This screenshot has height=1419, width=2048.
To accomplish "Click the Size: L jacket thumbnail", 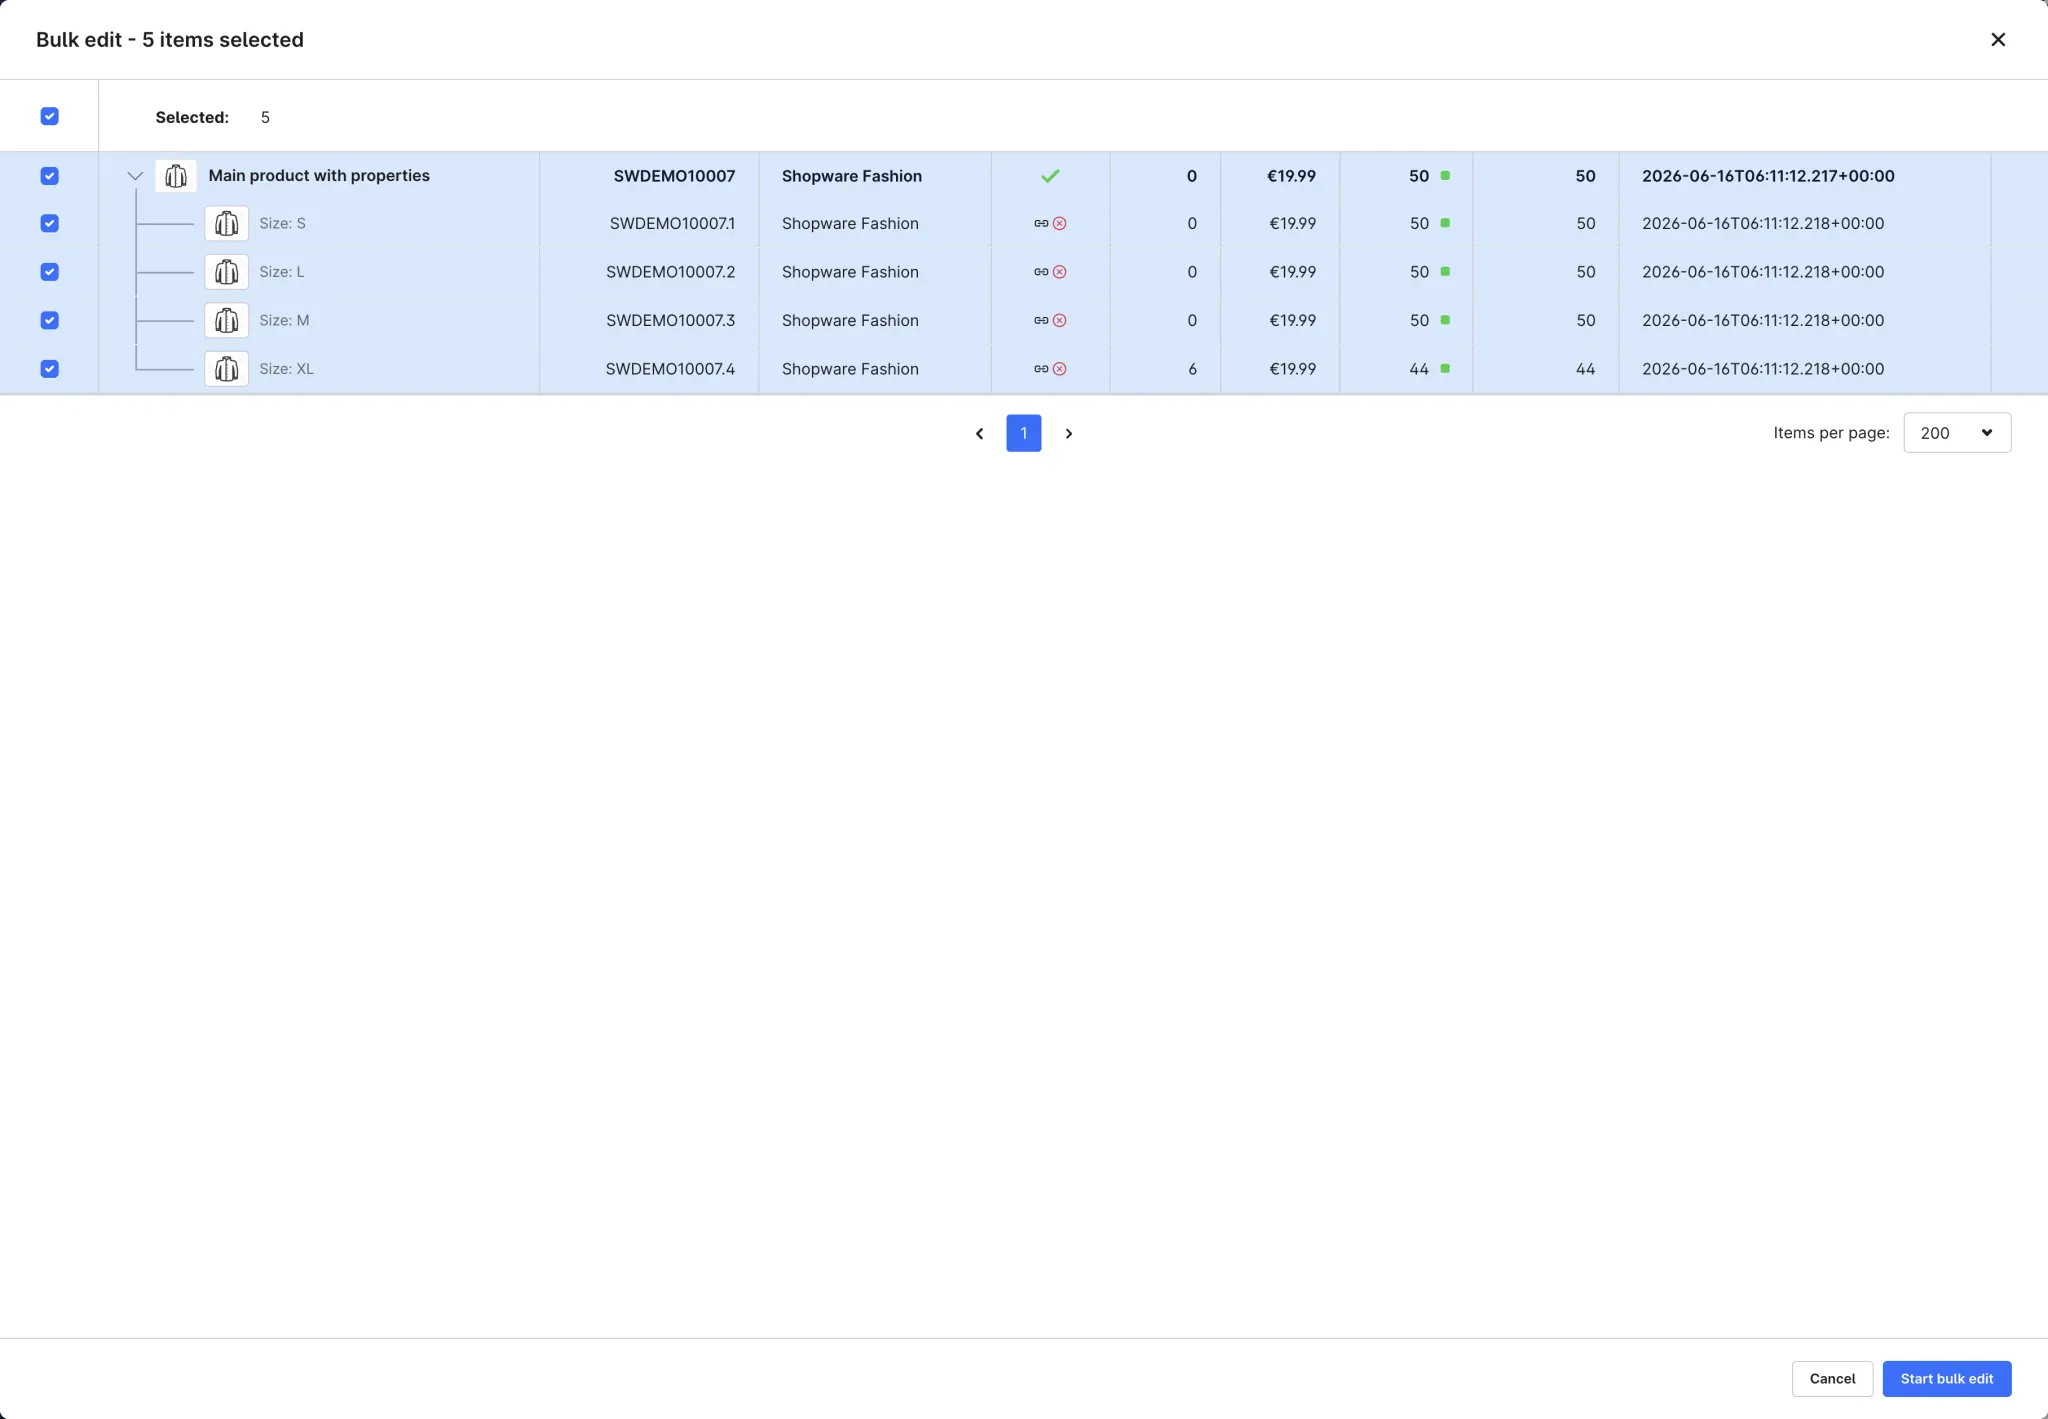I will pyautogui.click(x=226, y=272).
